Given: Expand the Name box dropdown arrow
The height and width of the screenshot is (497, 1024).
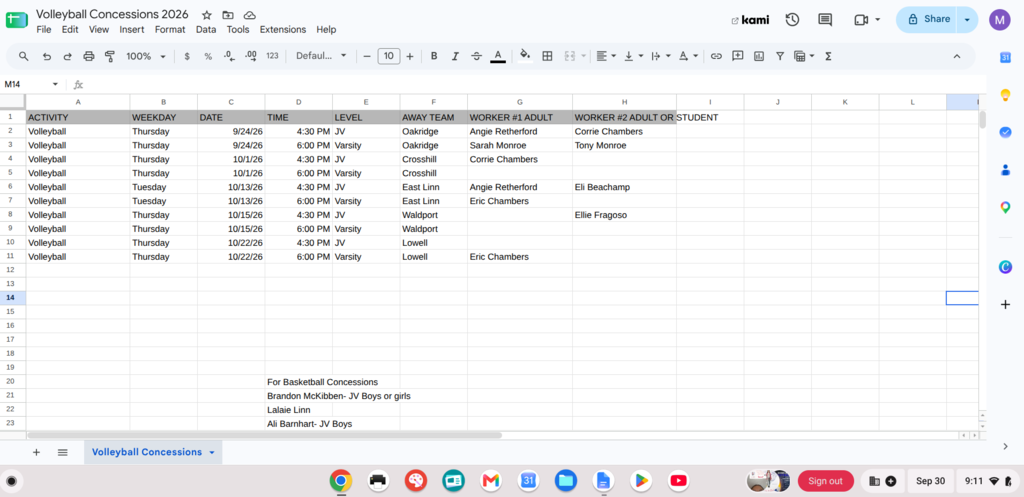Looking at the screenshot, I should (x=55, y=84).
